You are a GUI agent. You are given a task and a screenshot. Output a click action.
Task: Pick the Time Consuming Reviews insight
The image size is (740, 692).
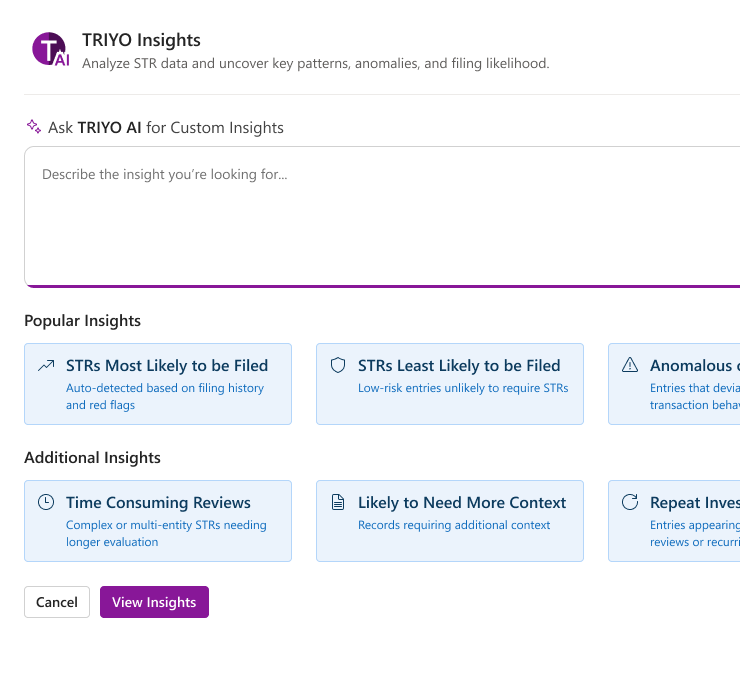click(x=158, y=503)
